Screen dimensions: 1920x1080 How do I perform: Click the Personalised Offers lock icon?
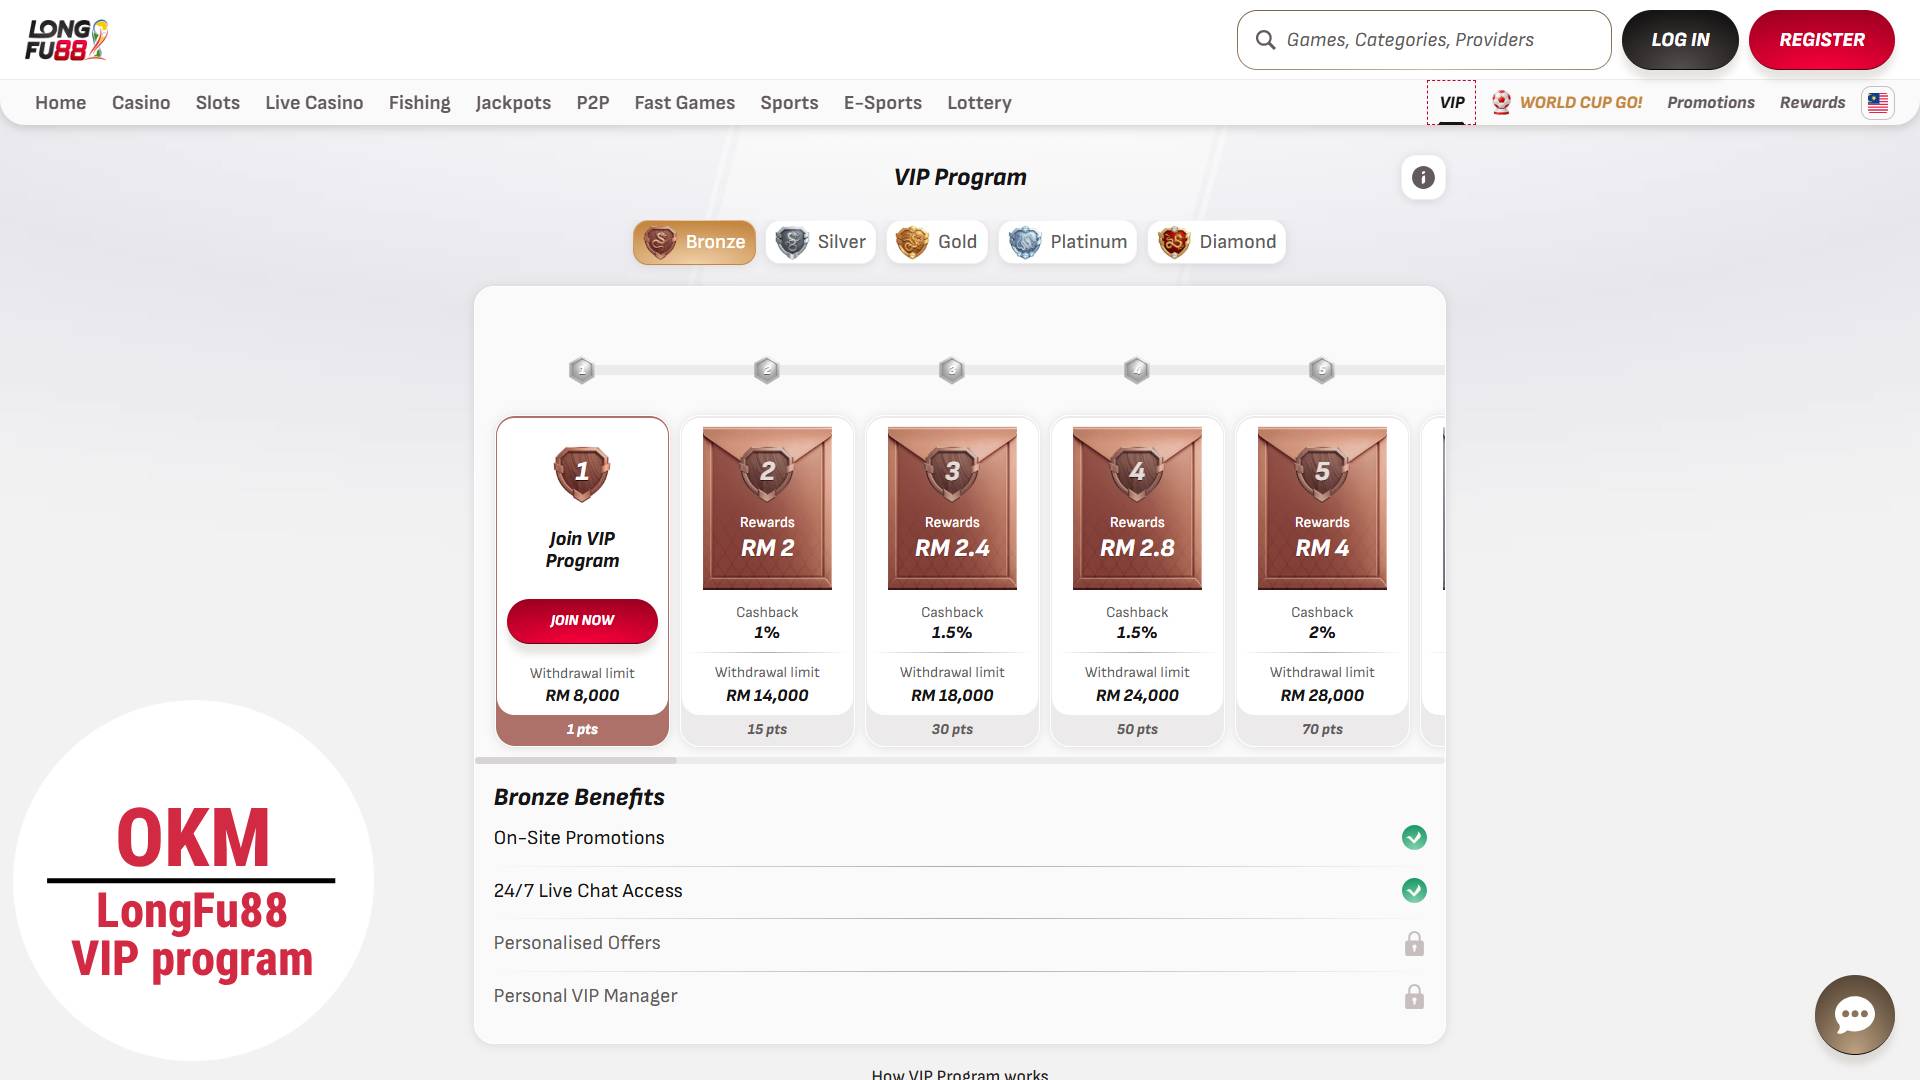click(x=1414, y=943)
